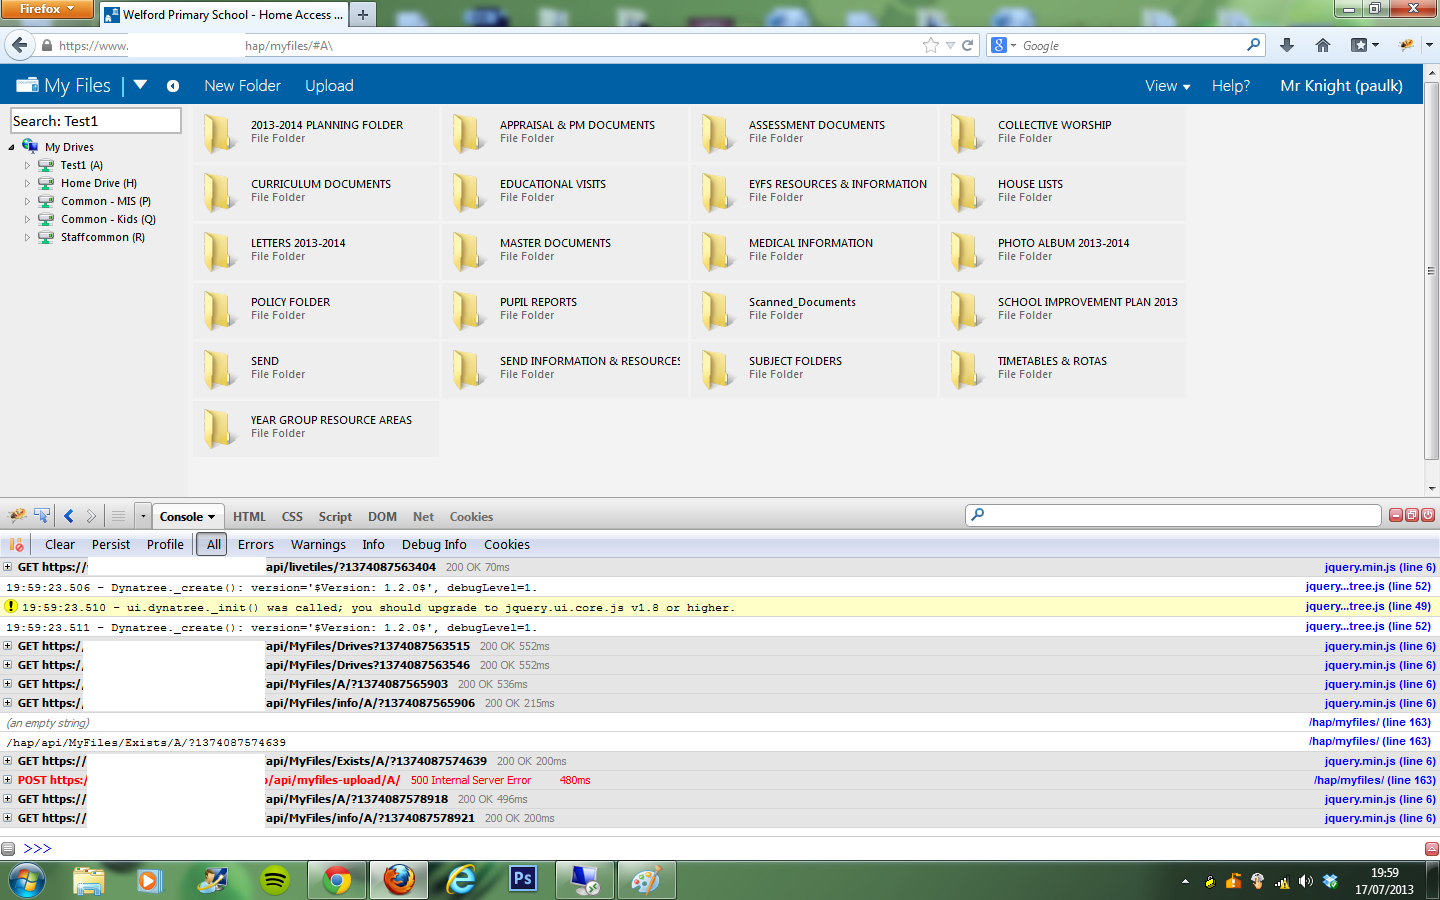Switch to the Net panel in Firebug
This screenshot has width=1440, height=900.
click(x=423, y=516)
